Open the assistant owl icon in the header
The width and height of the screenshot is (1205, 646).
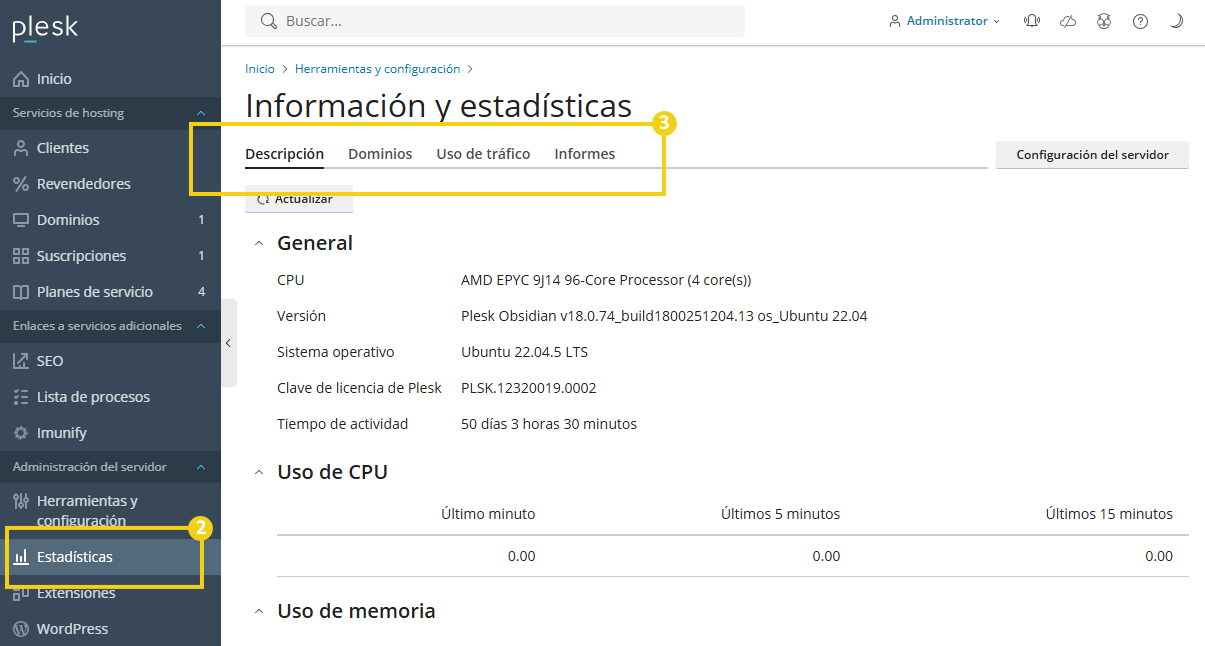(x=1103, y=20)
